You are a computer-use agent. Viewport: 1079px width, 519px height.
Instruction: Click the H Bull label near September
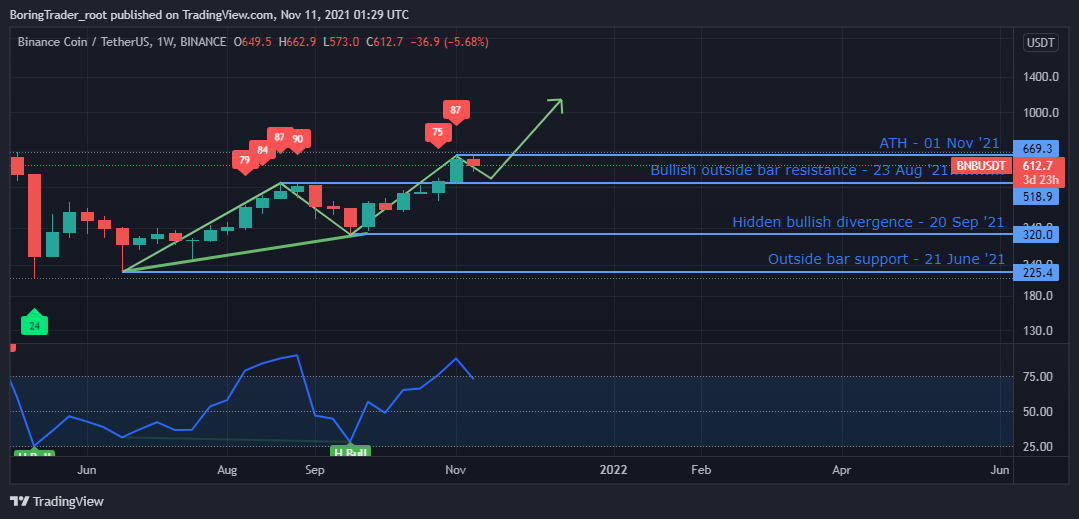(x=351, y=452)
